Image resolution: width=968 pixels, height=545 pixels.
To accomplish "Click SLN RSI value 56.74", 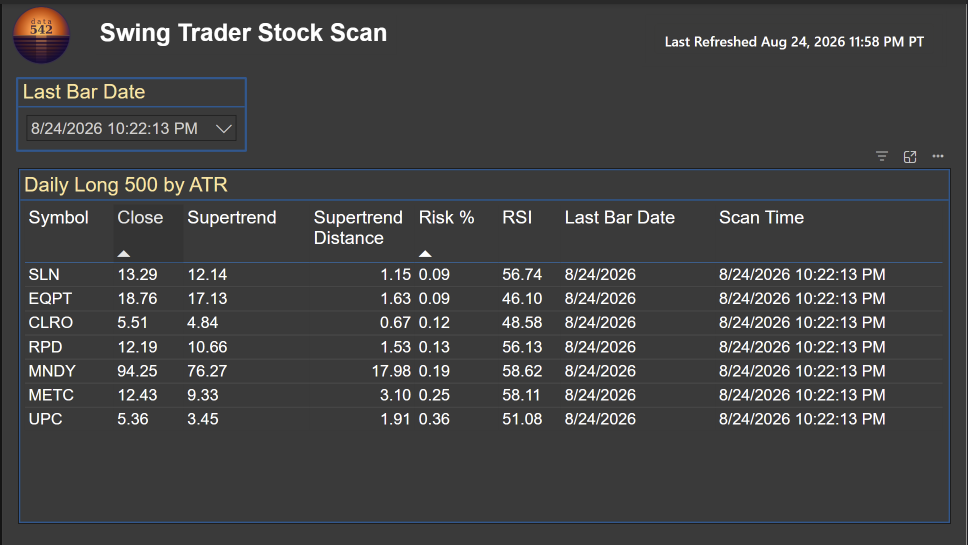I will pyautogui.click(x=522, y=275).
